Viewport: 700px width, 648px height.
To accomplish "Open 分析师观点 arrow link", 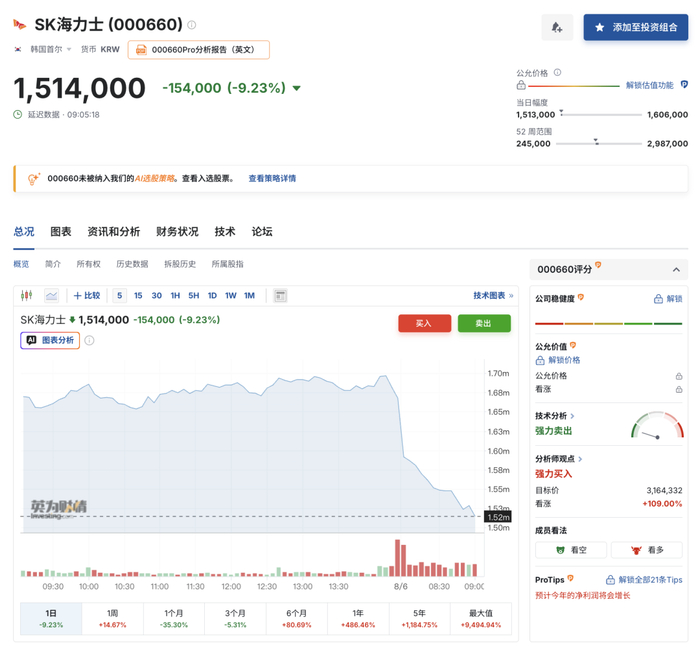I will coord(558,459).
